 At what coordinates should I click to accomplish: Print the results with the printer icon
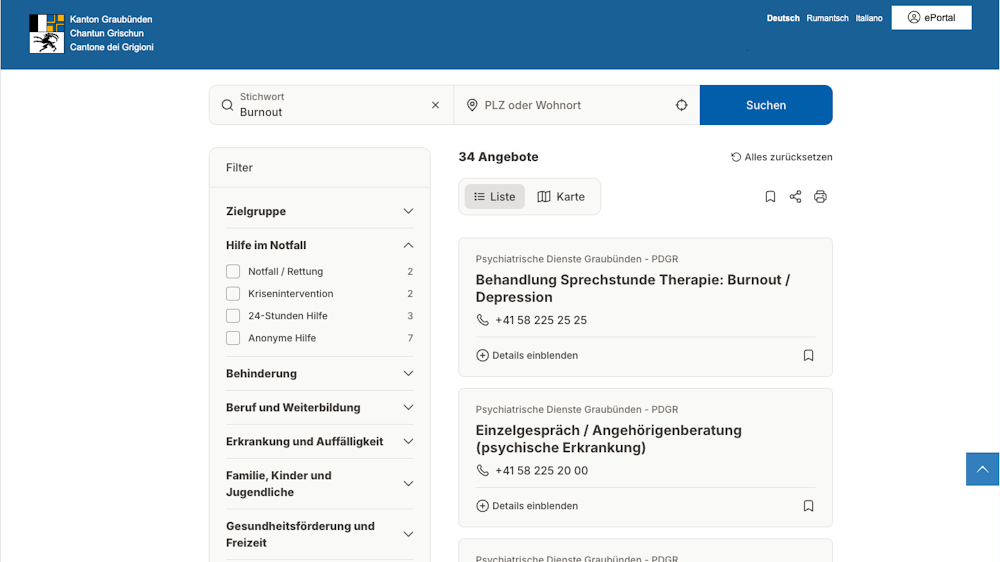820,196
